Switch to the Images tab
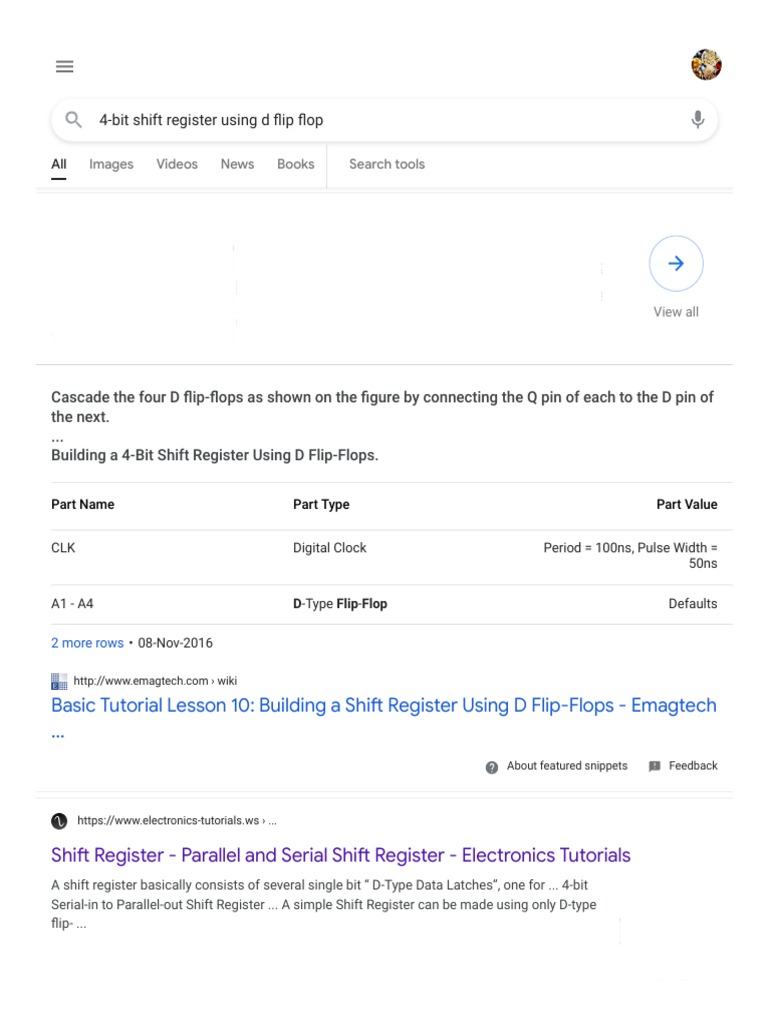768x1024 pixels. point(111,164)
